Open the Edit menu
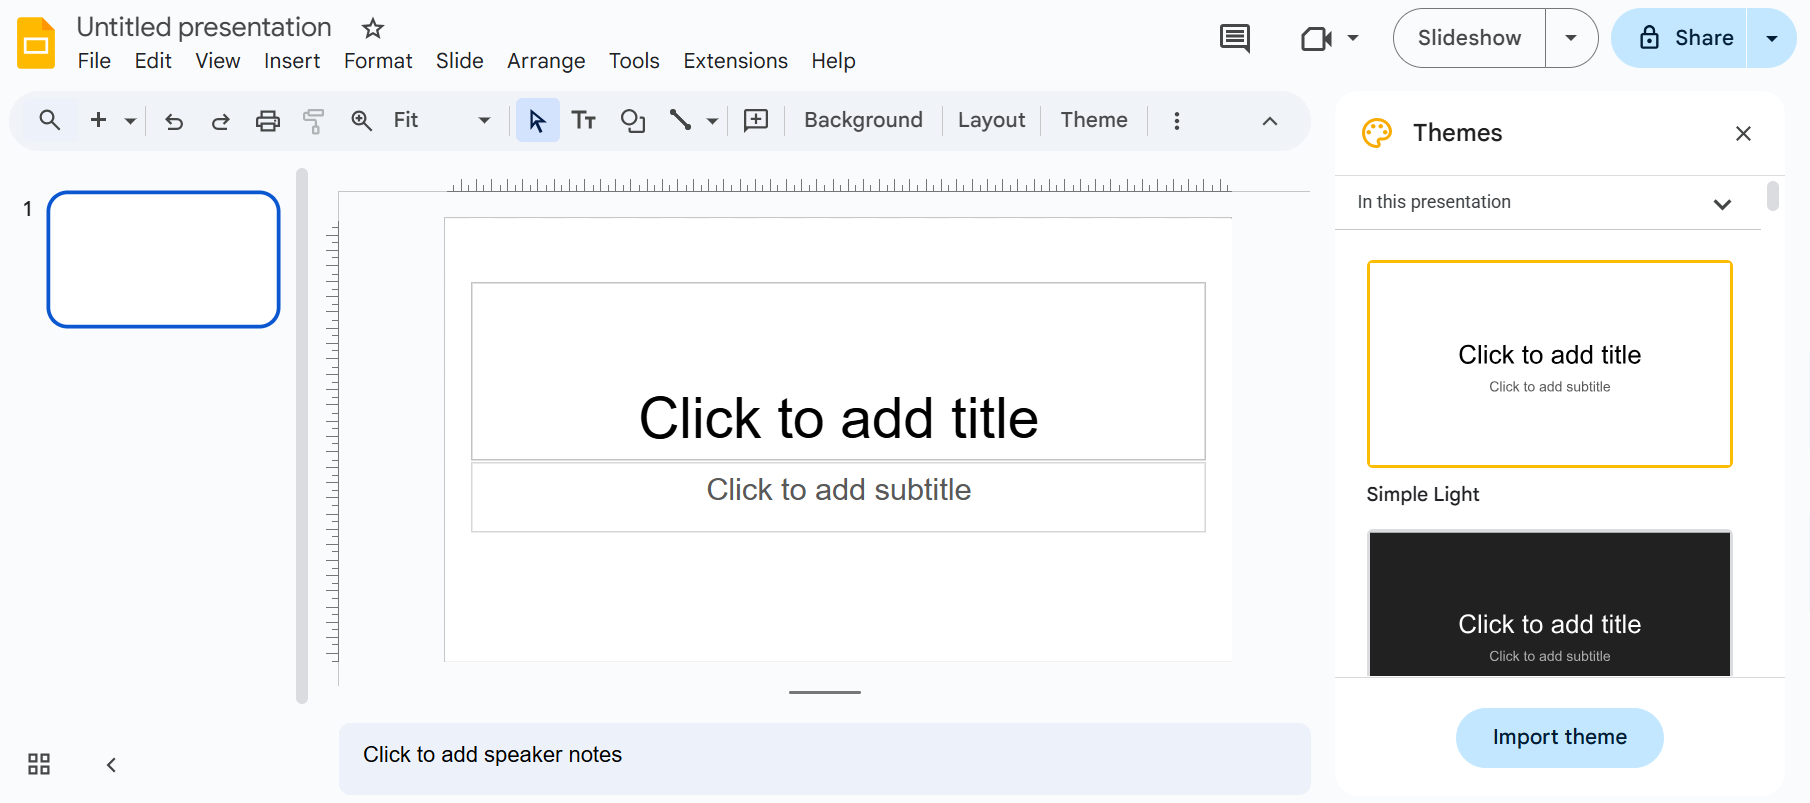The image size is (1810, 803). coord(153,61)
